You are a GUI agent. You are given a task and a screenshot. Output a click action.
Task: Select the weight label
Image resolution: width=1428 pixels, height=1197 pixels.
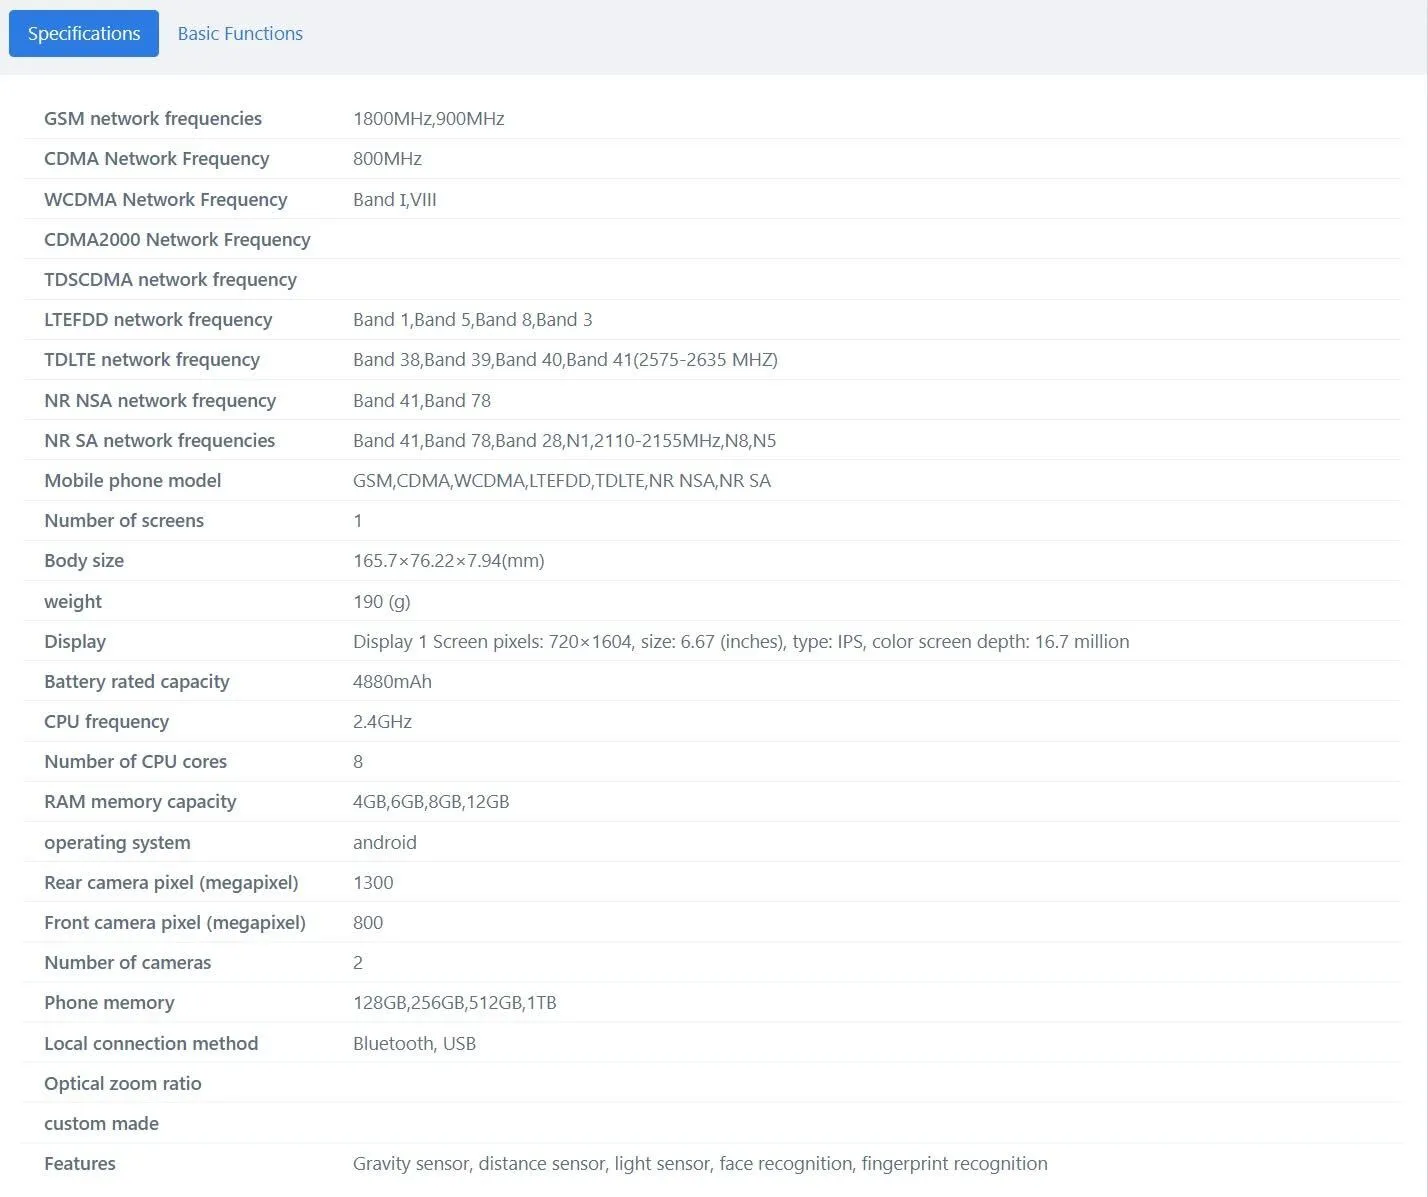click(73, 601)
